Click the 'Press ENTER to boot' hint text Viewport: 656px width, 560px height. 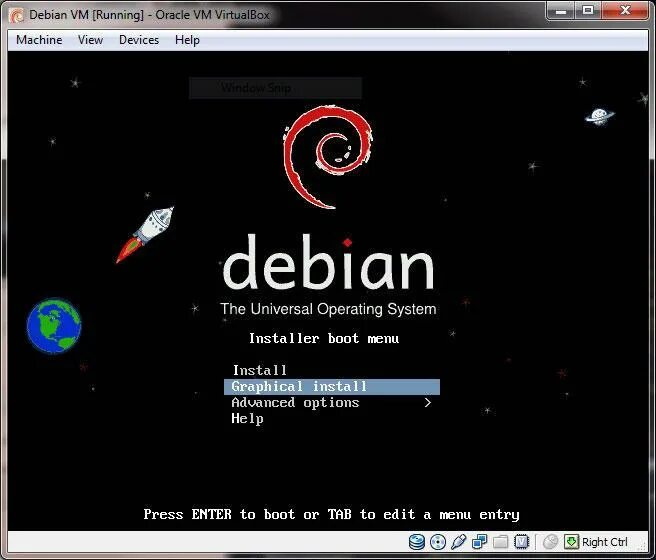(x=331, y=514)
